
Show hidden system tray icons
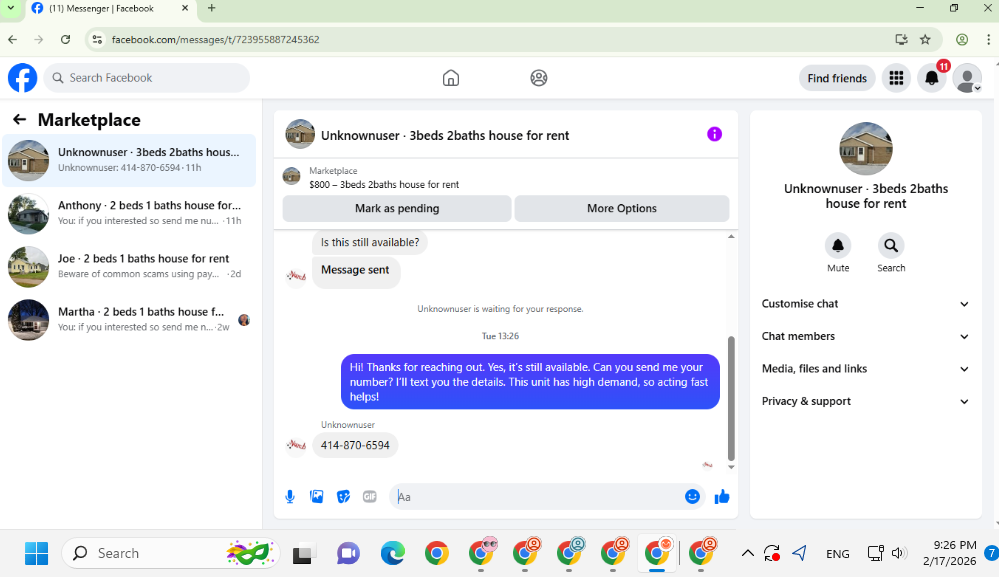pos(747,553)
